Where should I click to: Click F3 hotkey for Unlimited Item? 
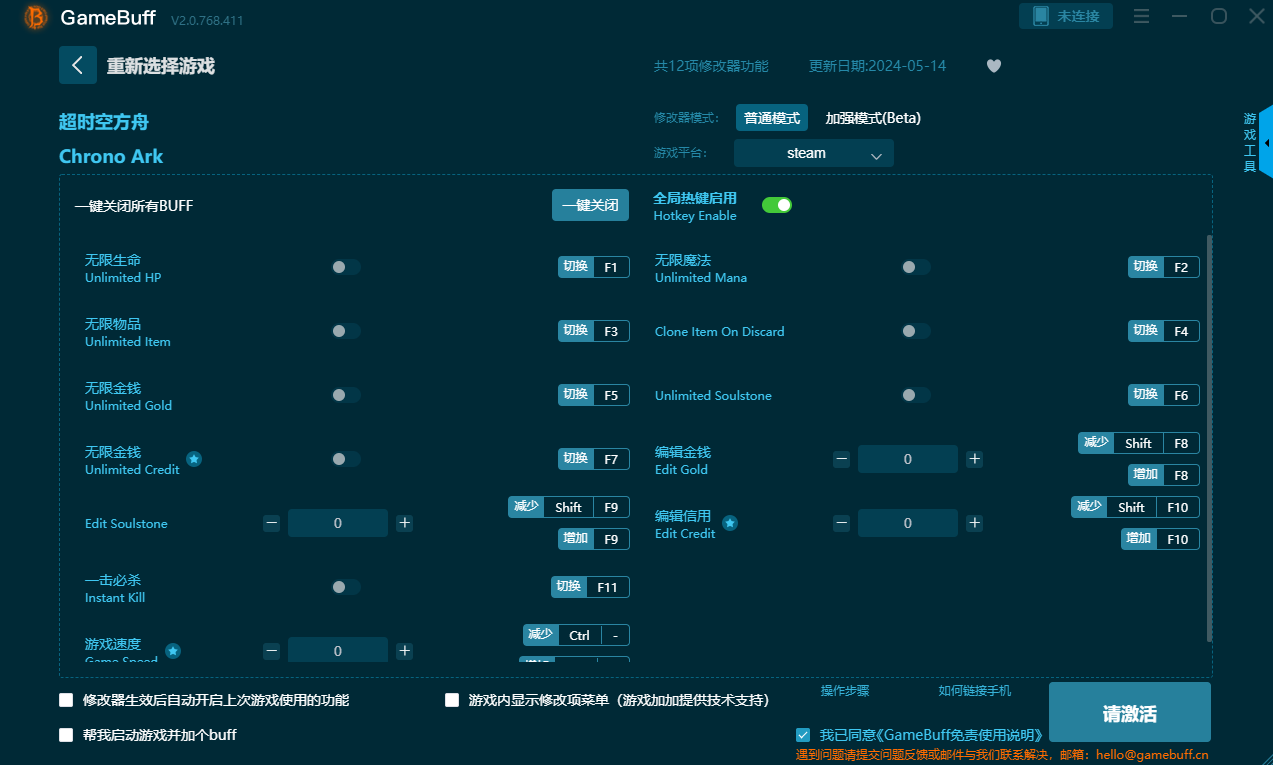[x=611, y=331]
